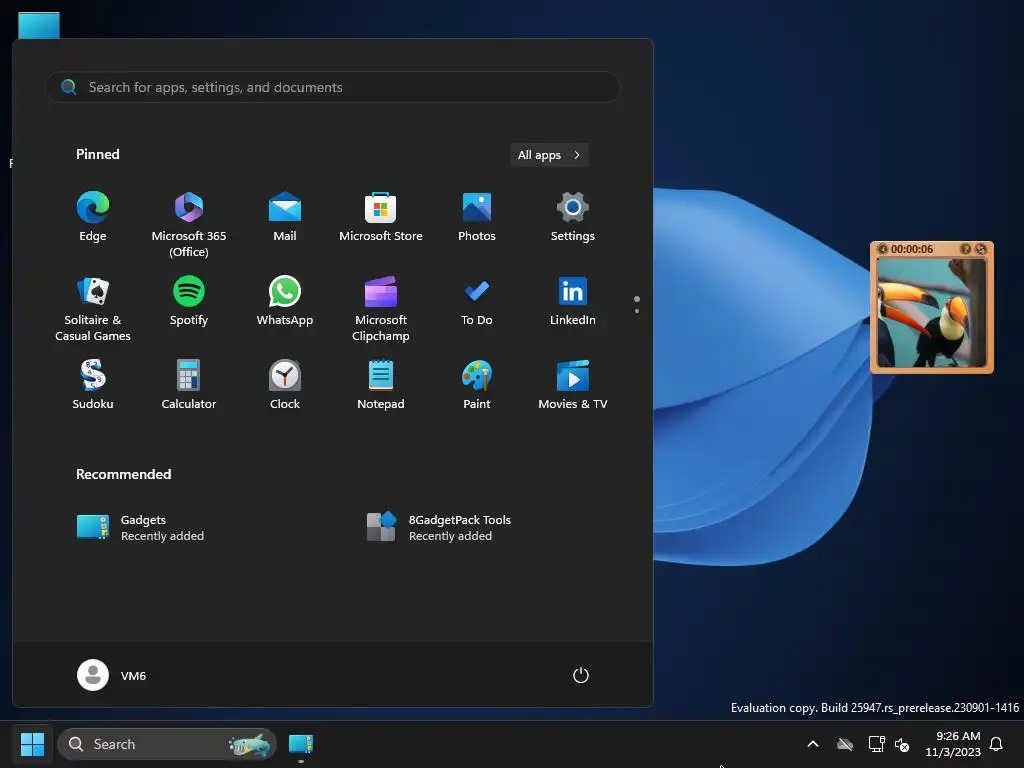Launch Movies & TV

(x=573, y=385)
